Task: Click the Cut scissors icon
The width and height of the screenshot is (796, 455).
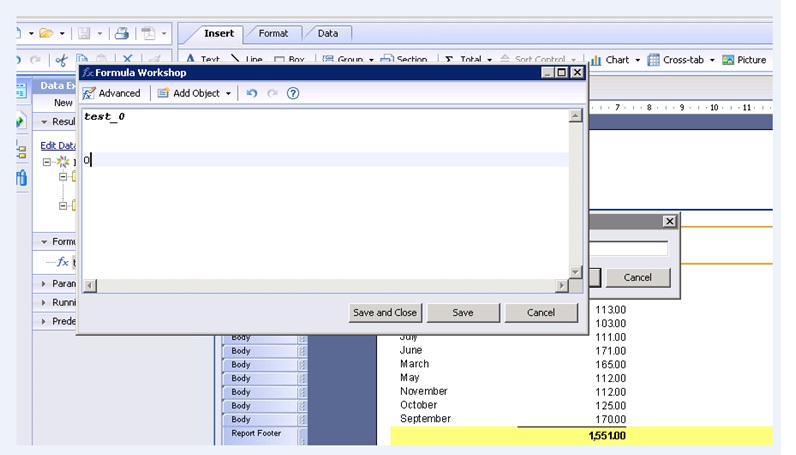Action: point(61,60)
